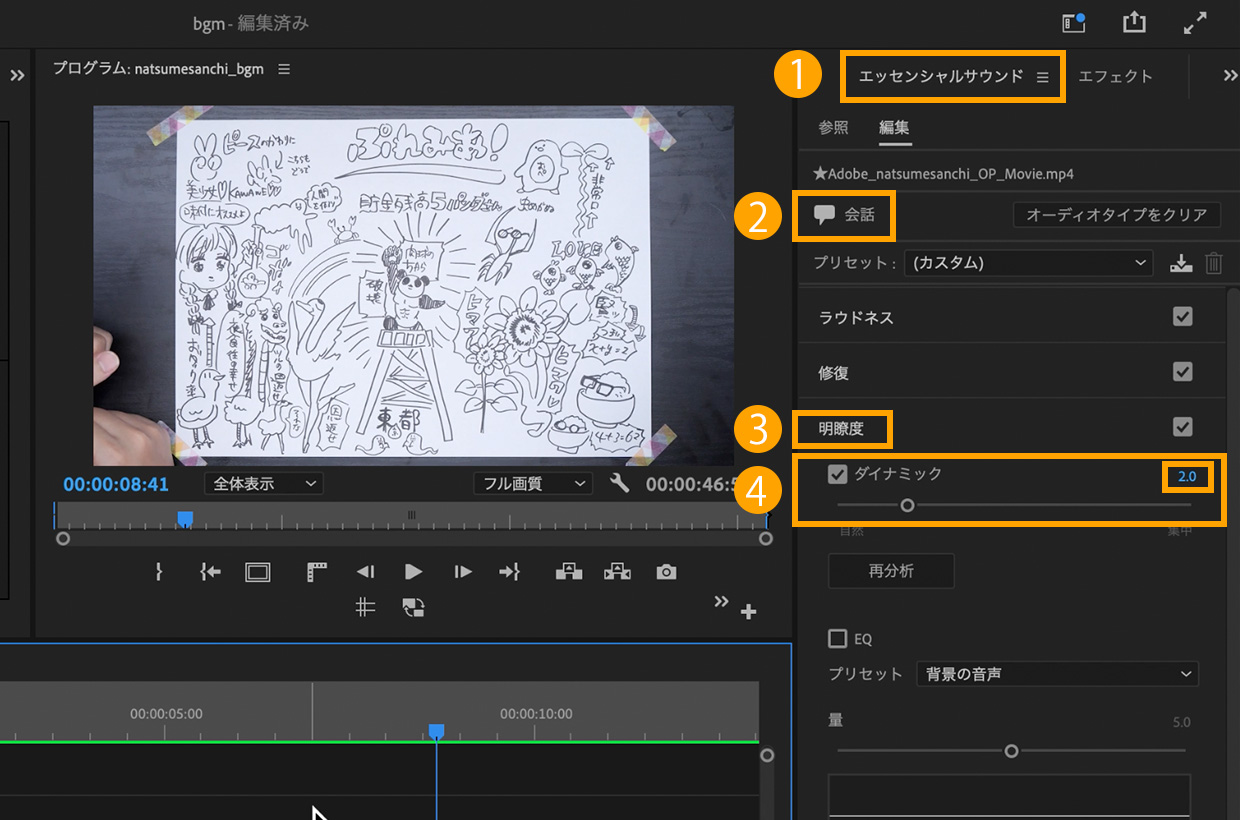Click the speech bubble icon beside 会話
This screenshot has height=820, width=1240.
pos(824,215)
